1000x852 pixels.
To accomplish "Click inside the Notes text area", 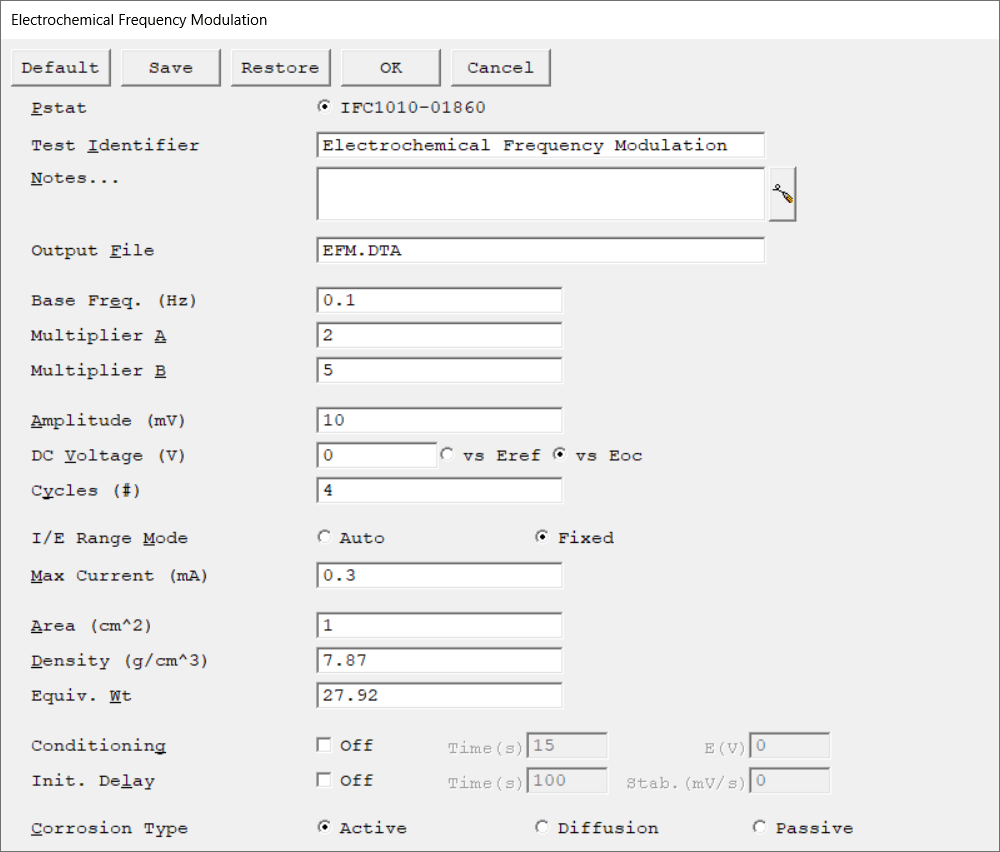I will [x=540, y=194].
